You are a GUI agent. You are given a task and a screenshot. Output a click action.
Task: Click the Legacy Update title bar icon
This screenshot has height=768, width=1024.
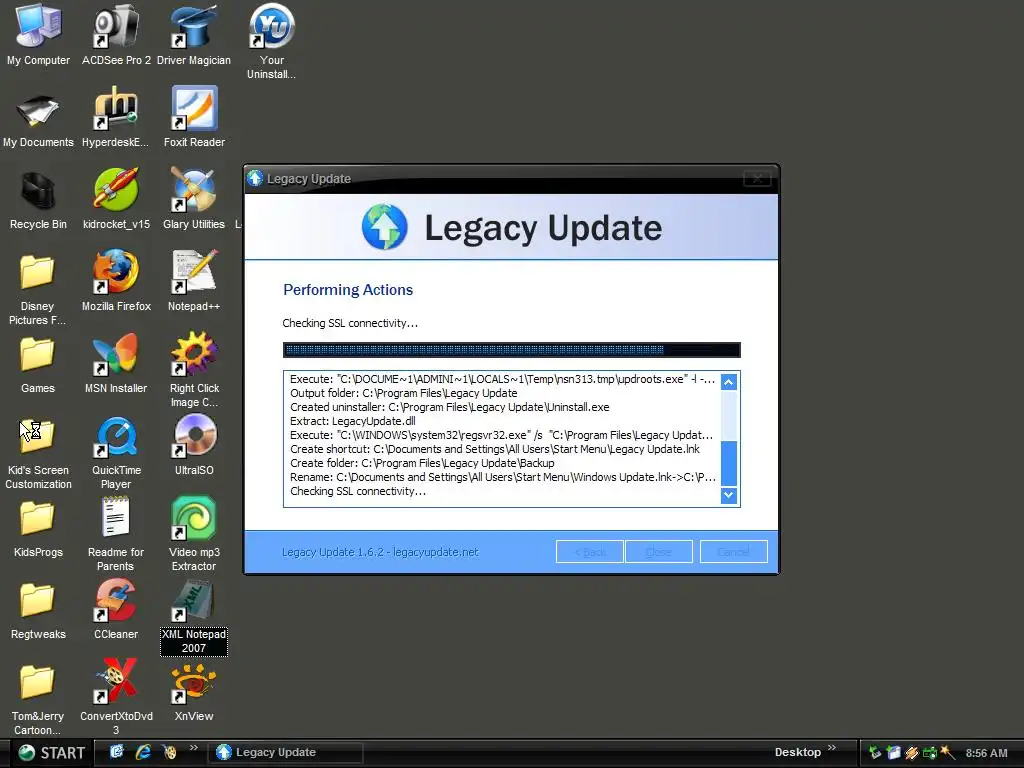click(255, 178)
